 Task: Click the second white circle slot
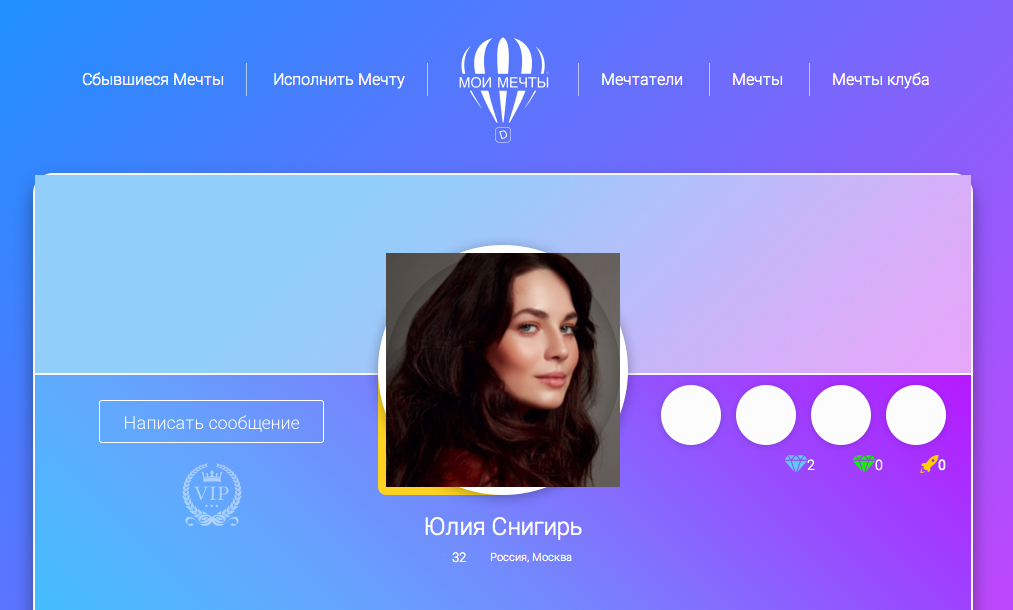click(x=766, y=415)
